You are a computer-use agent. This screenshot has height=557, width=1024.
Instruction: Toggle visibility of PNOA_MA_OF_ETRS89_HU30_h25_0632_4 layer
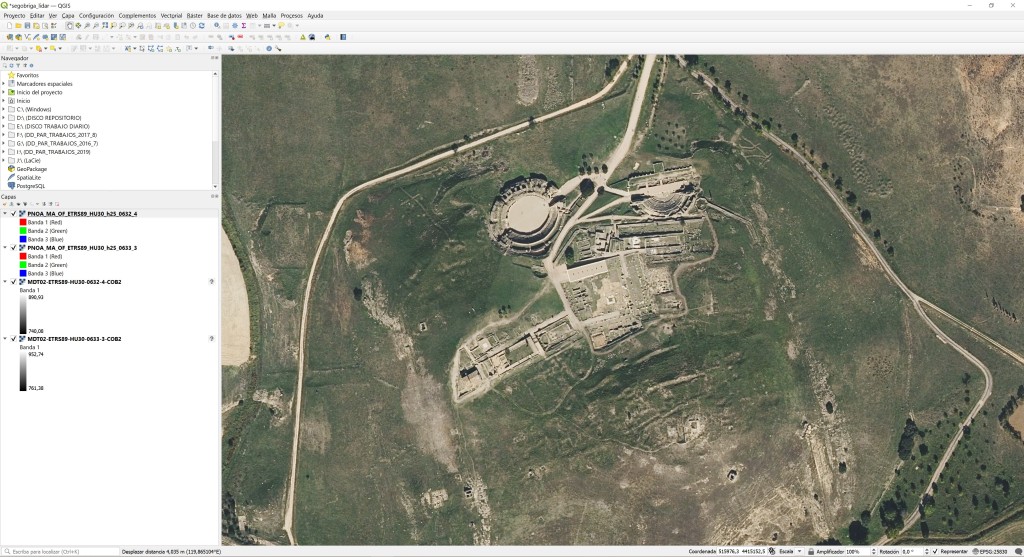pyautogui.click(x=13, y=214)
